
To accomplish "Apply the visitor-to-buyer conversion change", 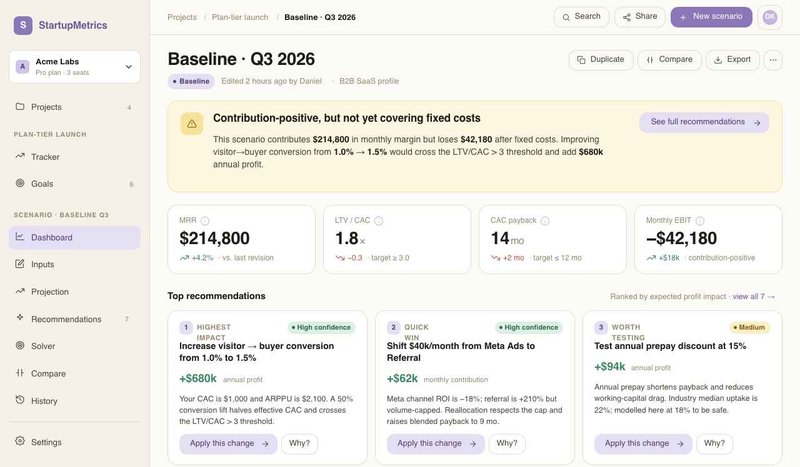I will tap(228, 444).
